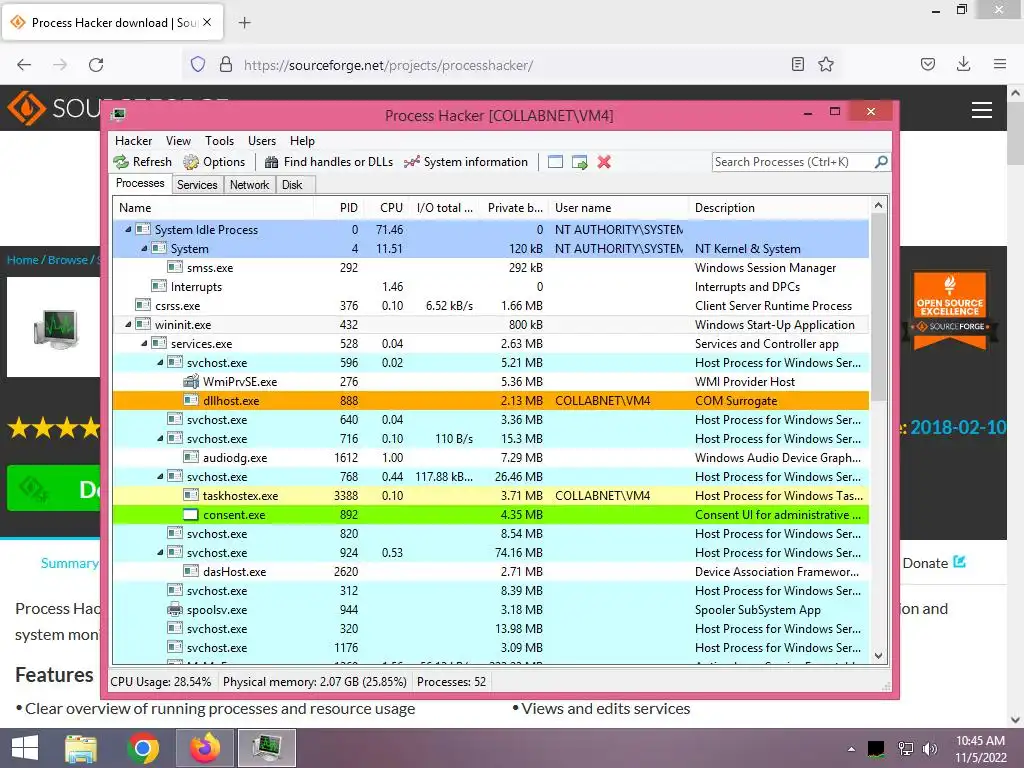The image size is (1024, 768).
Task: Open the Firefox application menu icon
Action: [x=999, y=64]
